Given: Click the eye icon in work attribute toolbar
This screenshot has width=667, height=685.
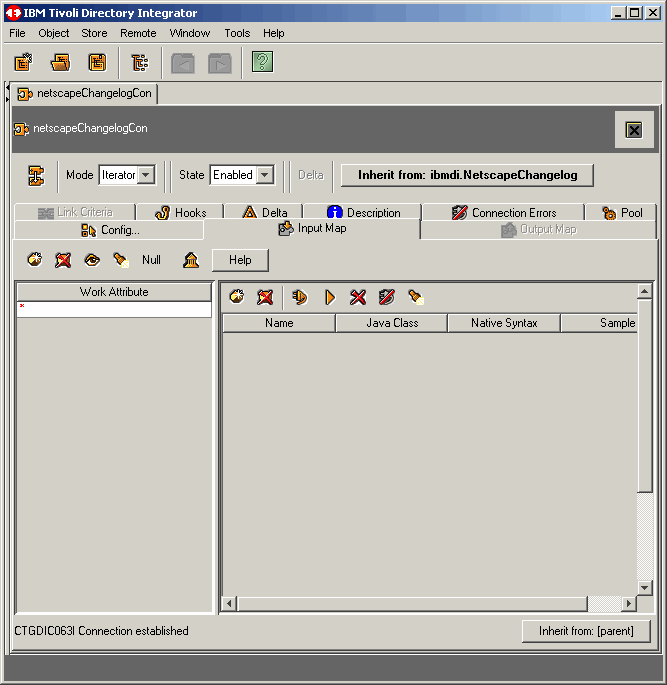Looking at the screenshot, I should (x=92, y=260).
